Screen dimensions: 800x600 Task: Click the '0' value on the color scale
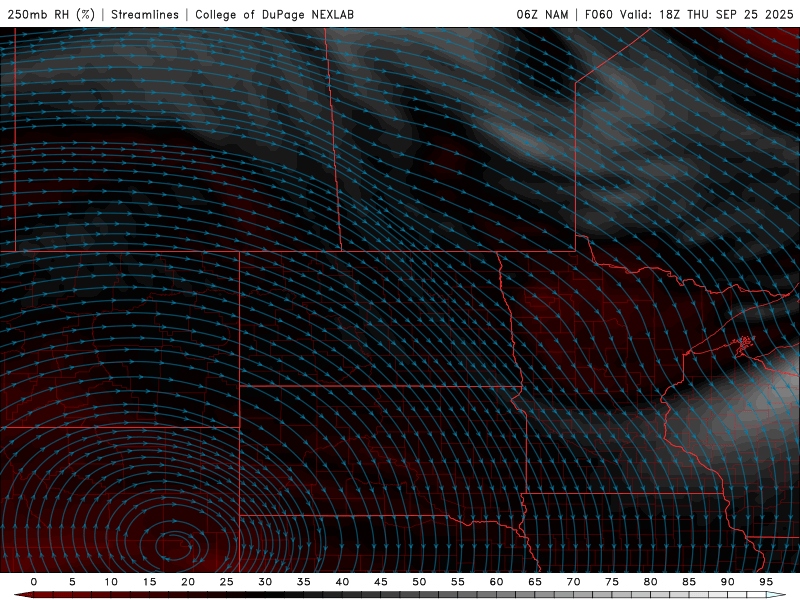point(34,582)
